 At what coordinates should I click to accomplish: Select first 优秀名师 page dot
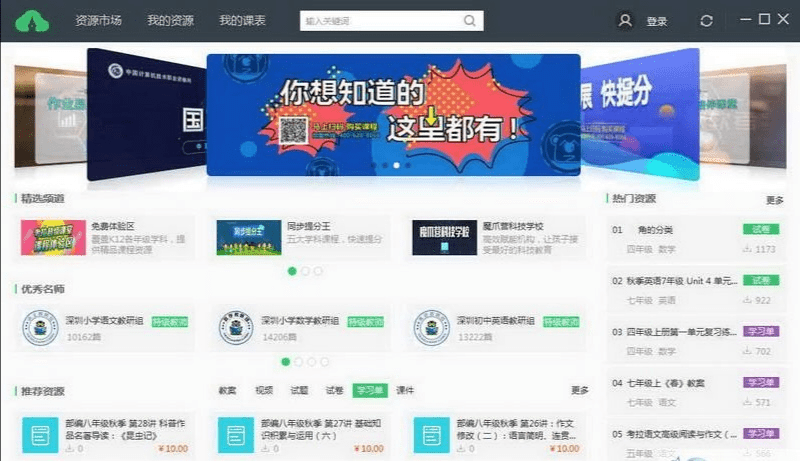tap(286, 362)
